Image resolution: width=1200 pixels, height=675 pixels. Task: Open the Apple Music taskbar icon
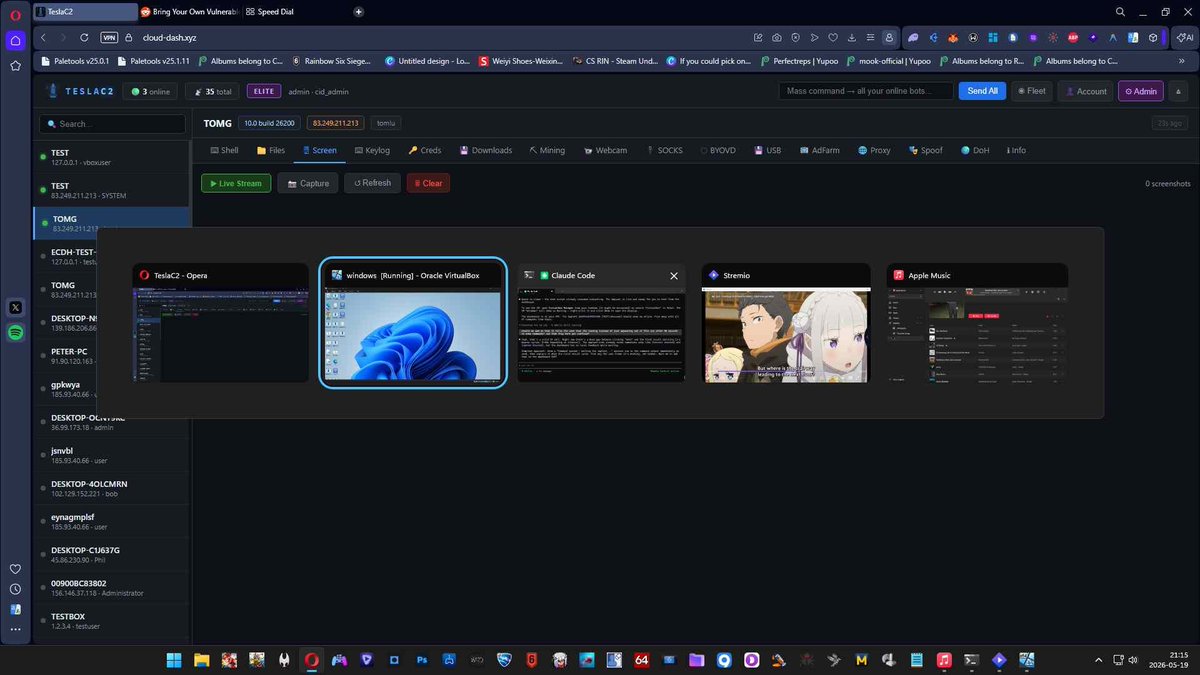944,660
